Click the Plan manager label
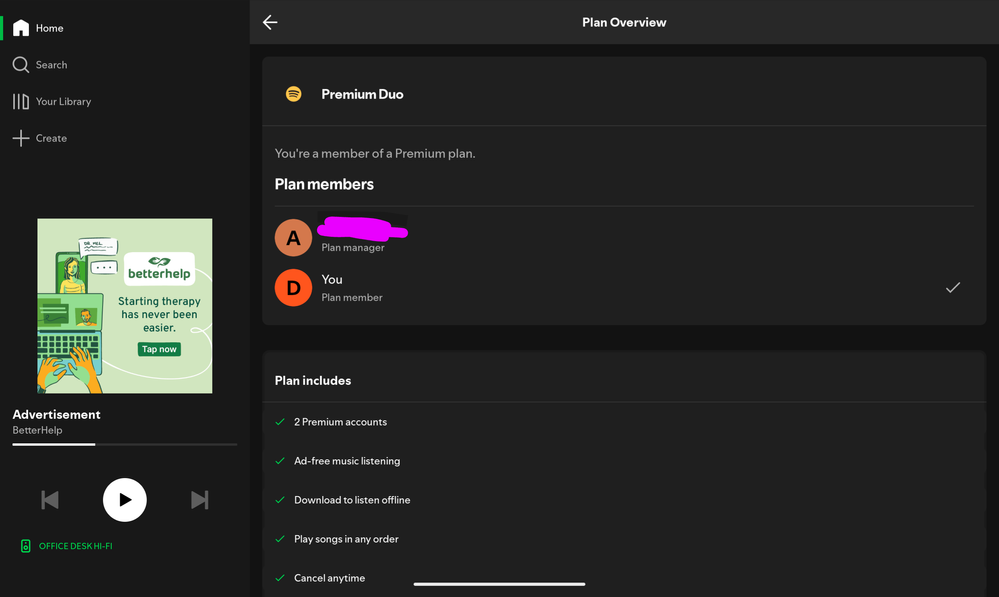This screenshot has width=999, height=597. 353,248
